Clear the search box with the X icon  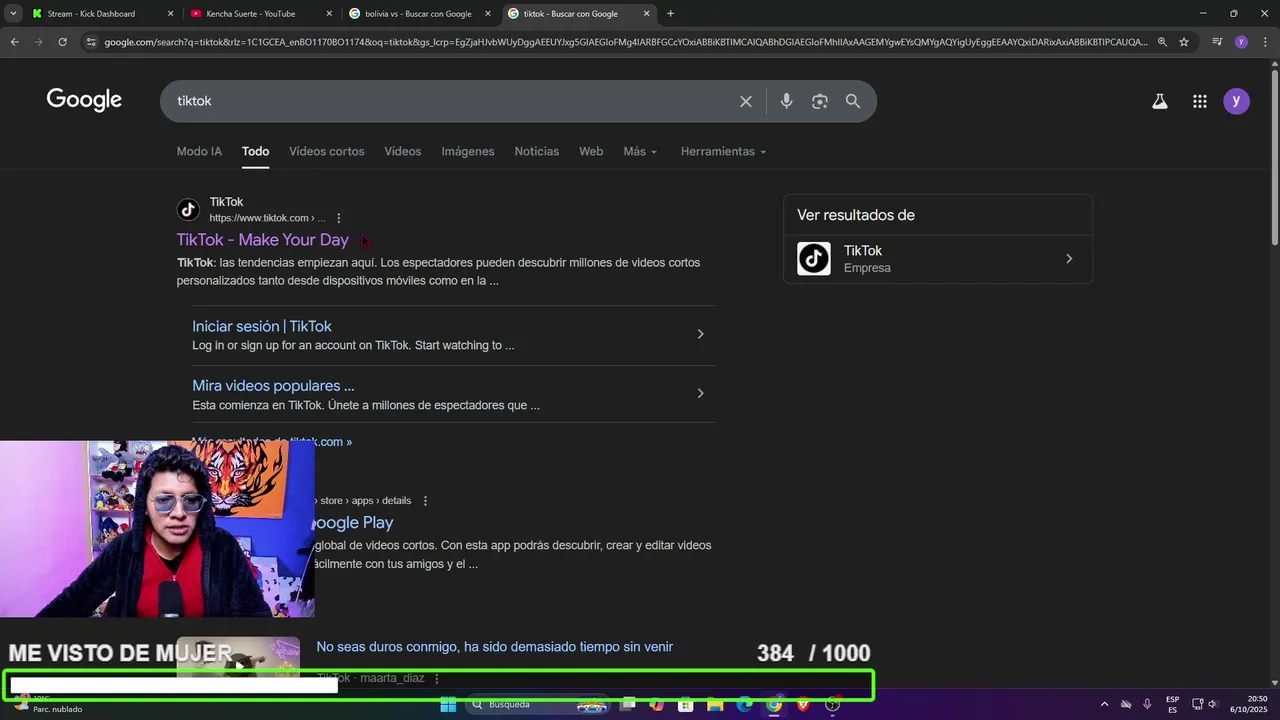746,101
